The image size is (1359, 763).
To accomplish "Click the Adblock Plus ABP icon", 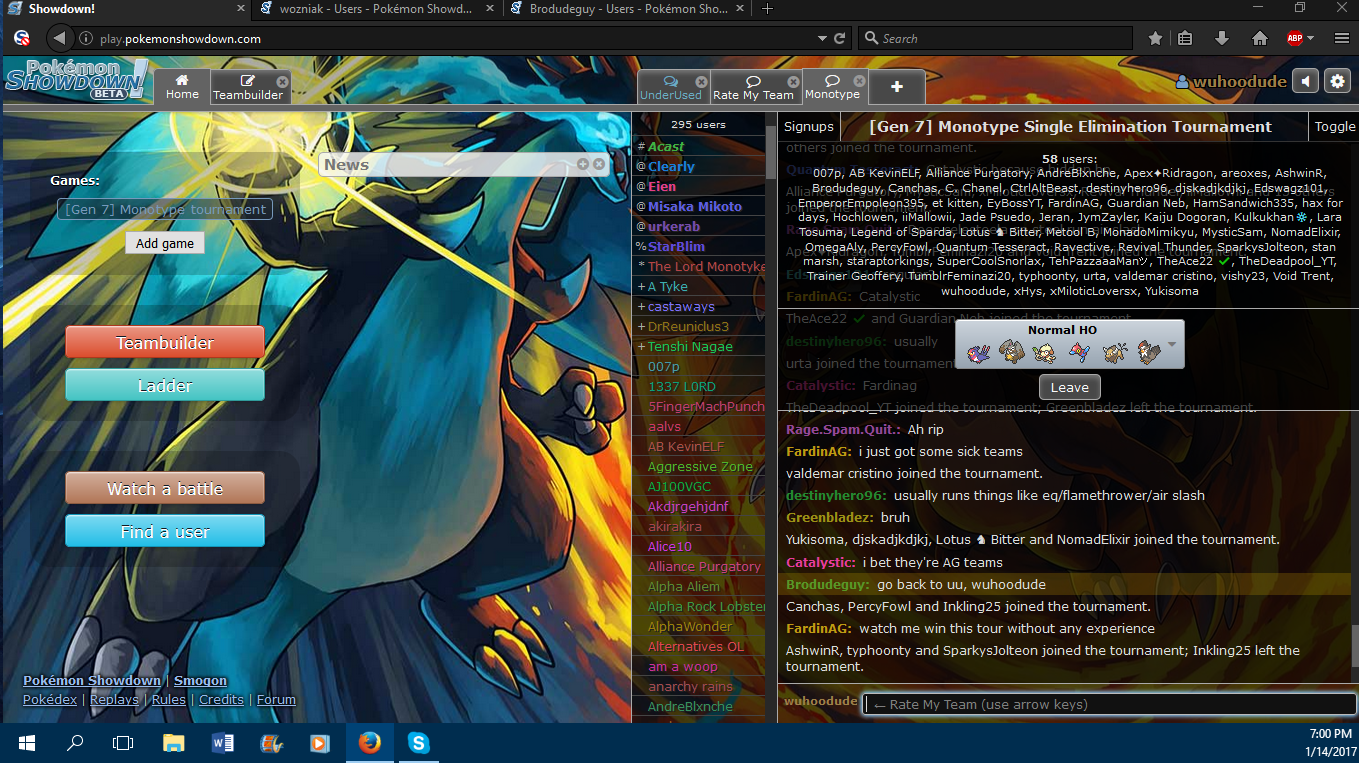I will tap(1296, 39).
